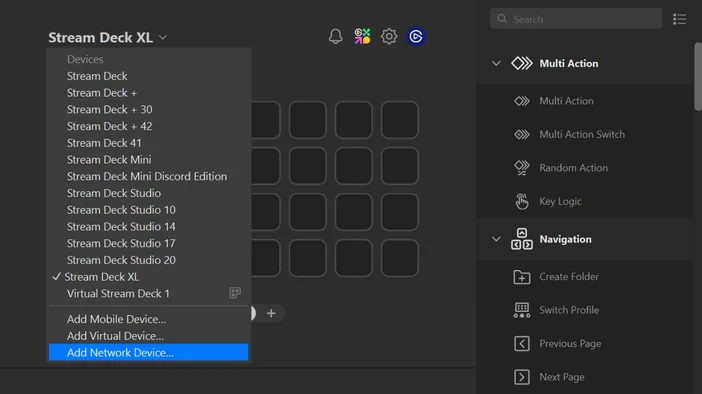Screen dimensions: 702x394
Task: Click the Next Page arrow icon
Action: (x=522, y=377)
